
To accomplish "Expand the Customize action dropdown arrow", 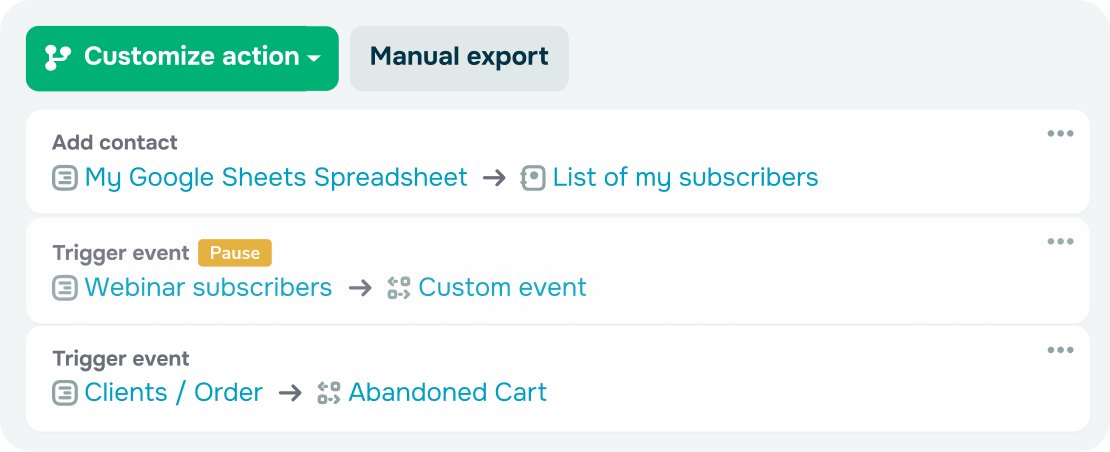I will (x=314, y=59).
